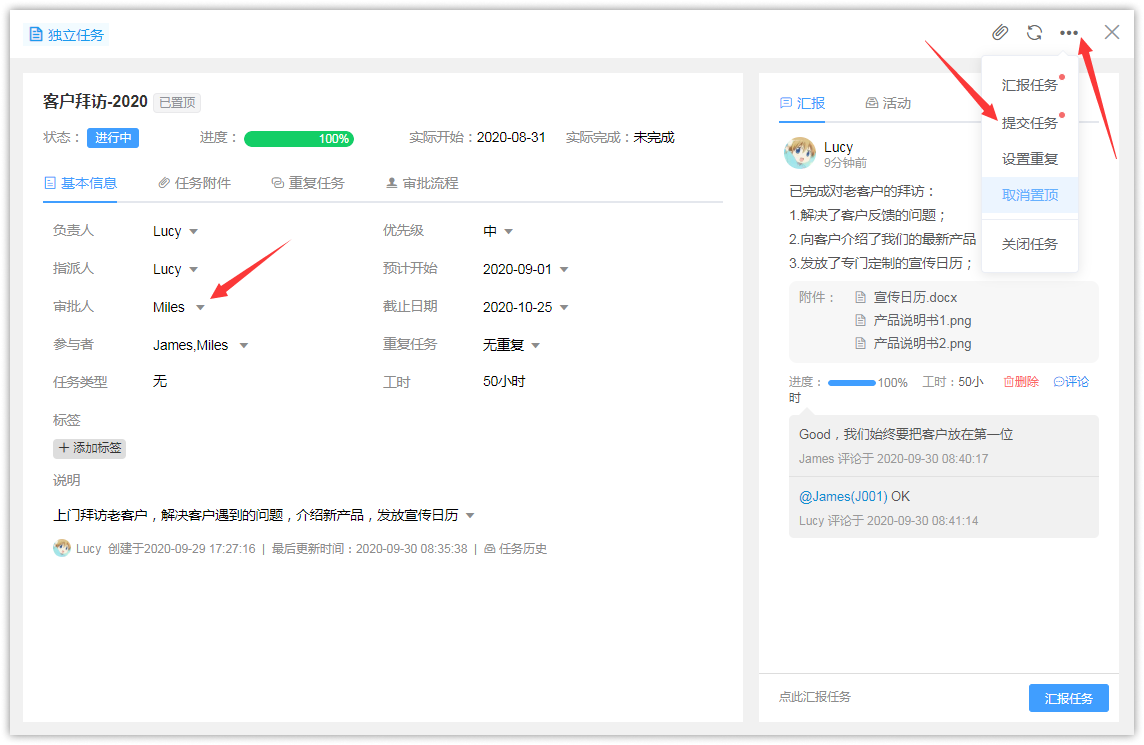Delete the report via 删除 icon

[x=1020, y=382]
